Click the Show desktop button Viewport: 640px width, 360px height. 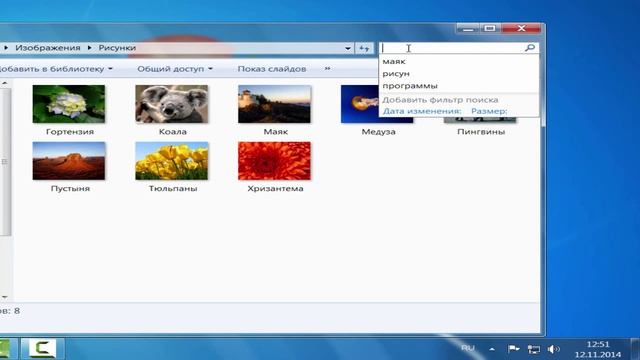(635, 349)
